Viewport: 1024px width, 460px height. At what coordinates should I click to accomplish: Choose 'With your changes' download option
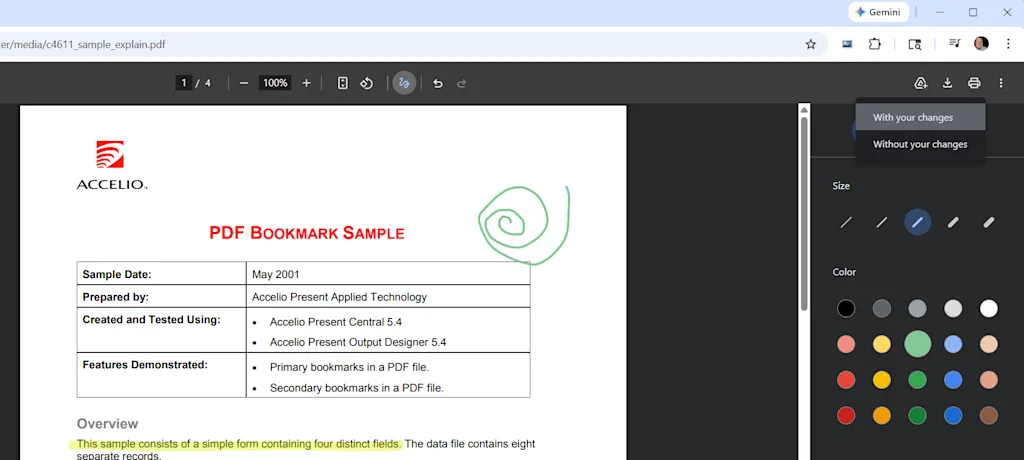(913, 117)
